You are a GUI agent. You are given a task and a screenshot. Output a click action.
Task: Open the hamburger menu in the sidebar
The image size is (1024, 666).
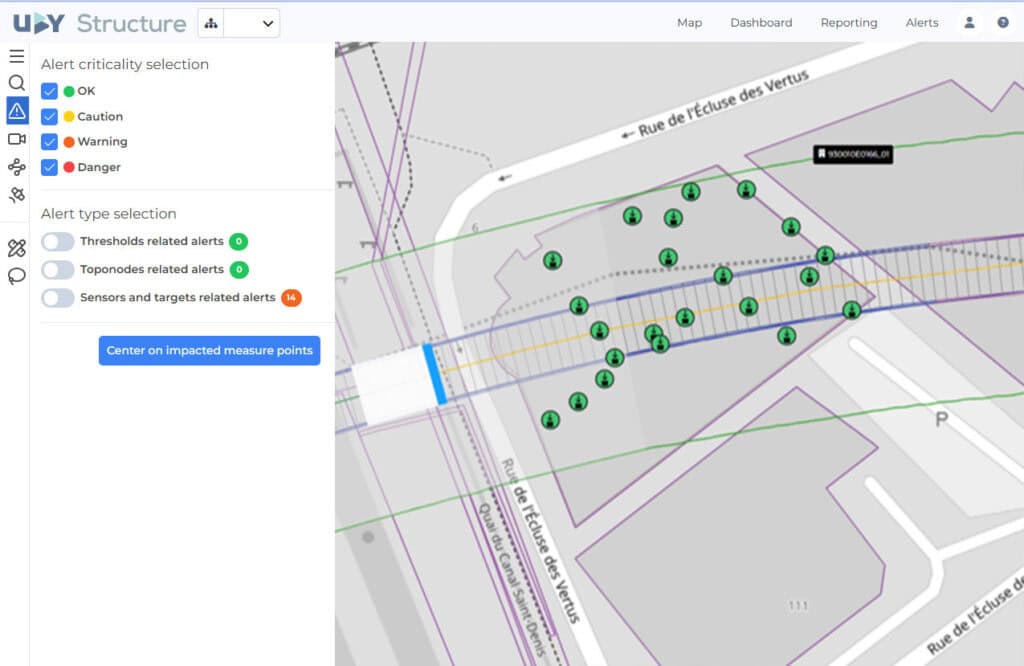pyautogui.click(x=16, y=56)
